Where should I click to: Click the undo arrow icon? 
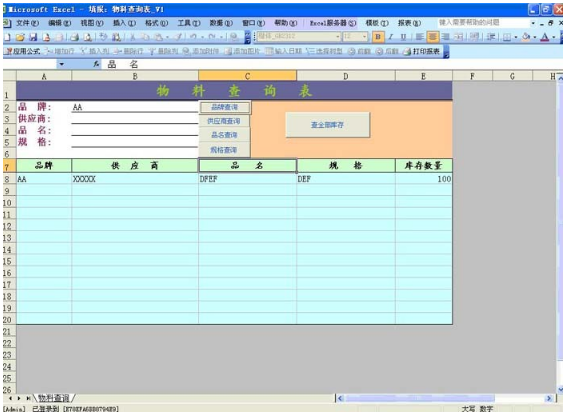point(193,37)
